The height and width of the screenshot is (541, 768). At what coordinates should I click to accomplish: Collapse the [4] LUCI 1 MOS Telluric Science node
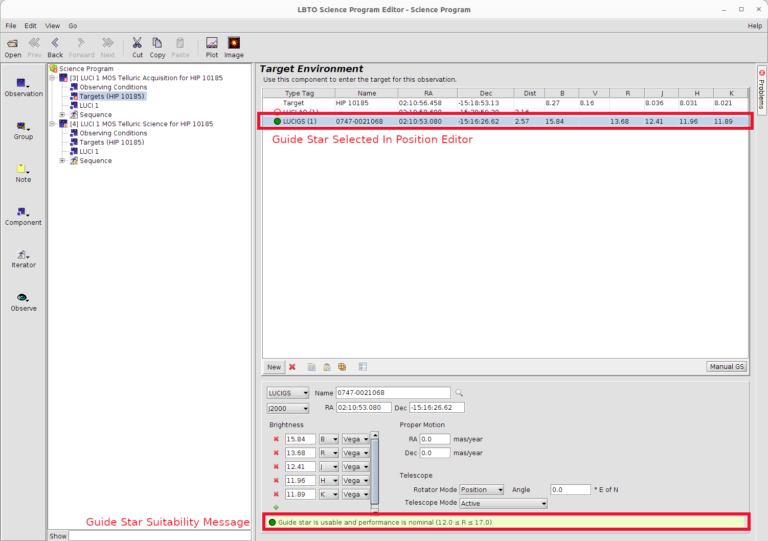[52, 124]
